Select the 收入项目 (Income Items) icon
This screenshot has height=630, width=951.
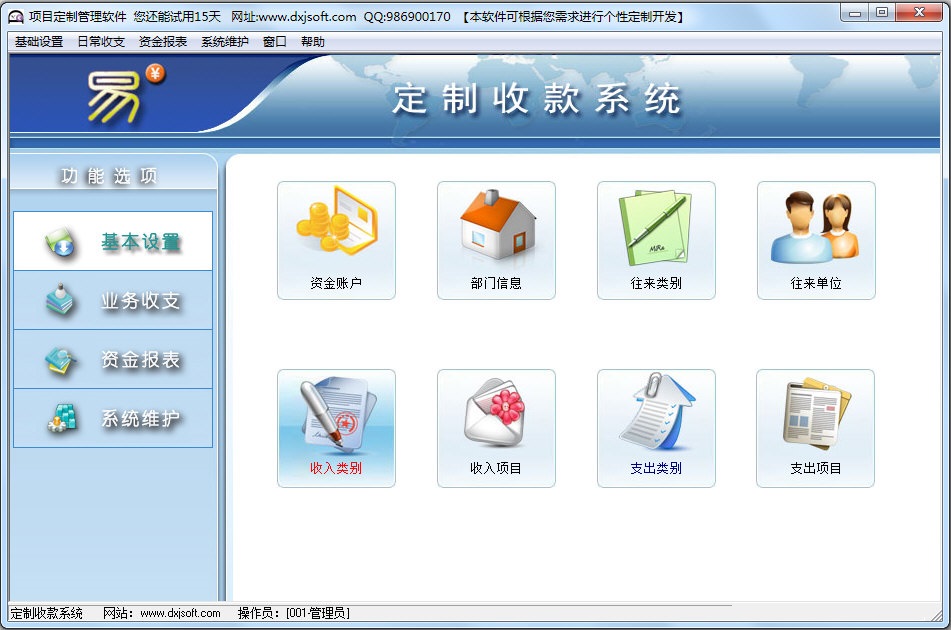pos(496,427)
